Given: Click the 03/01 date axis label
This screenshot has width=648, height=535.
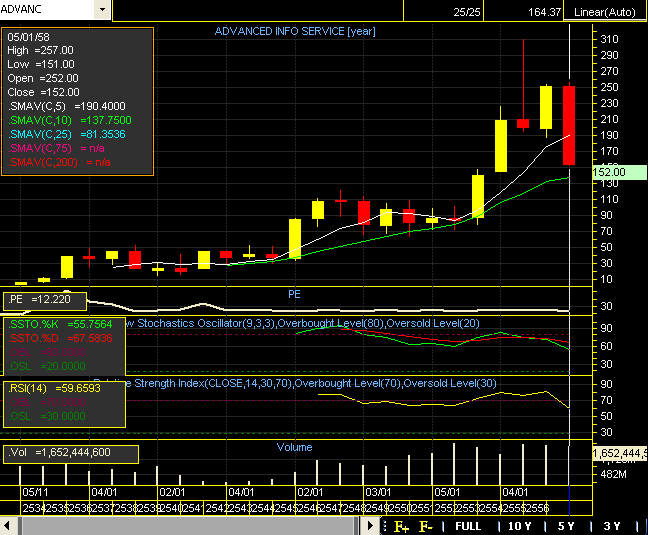Looking at the screenshot, I should tap(378, 492).
